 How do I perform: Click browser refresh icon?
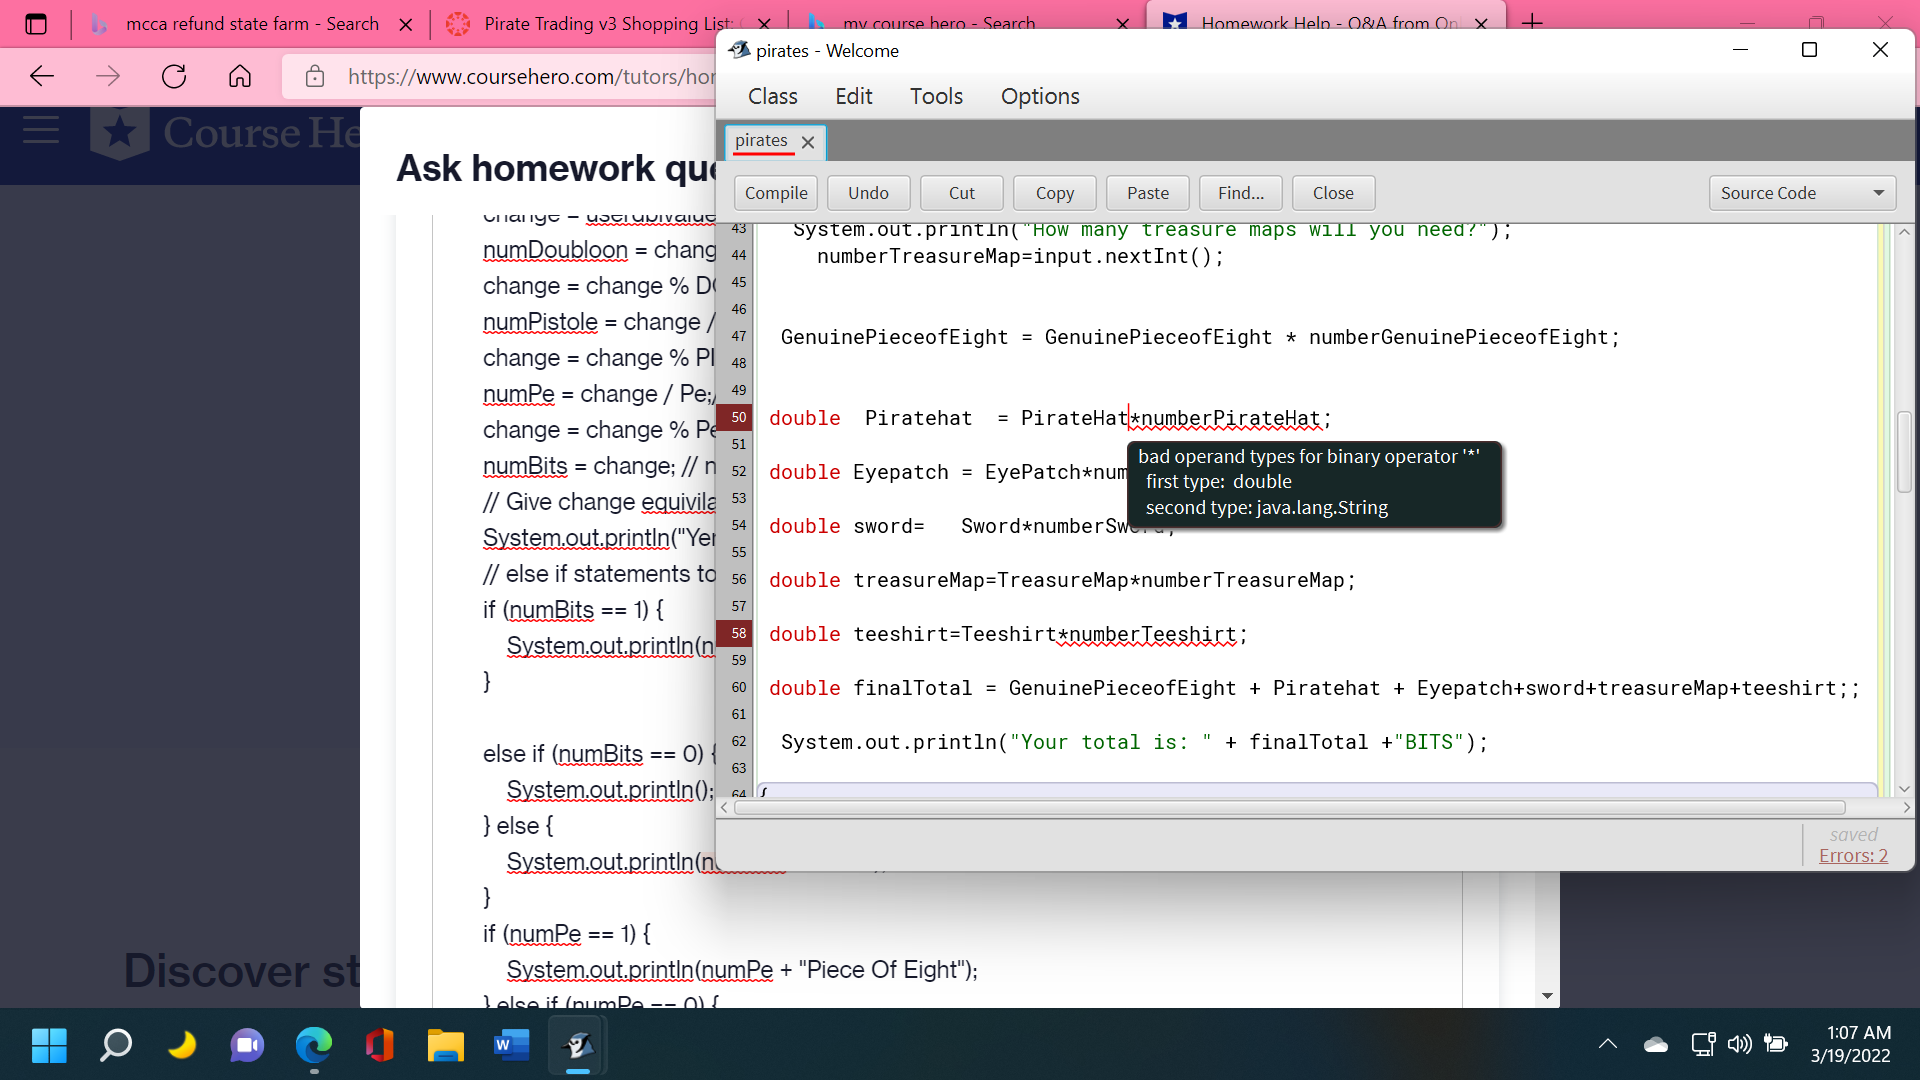(174, 76)
